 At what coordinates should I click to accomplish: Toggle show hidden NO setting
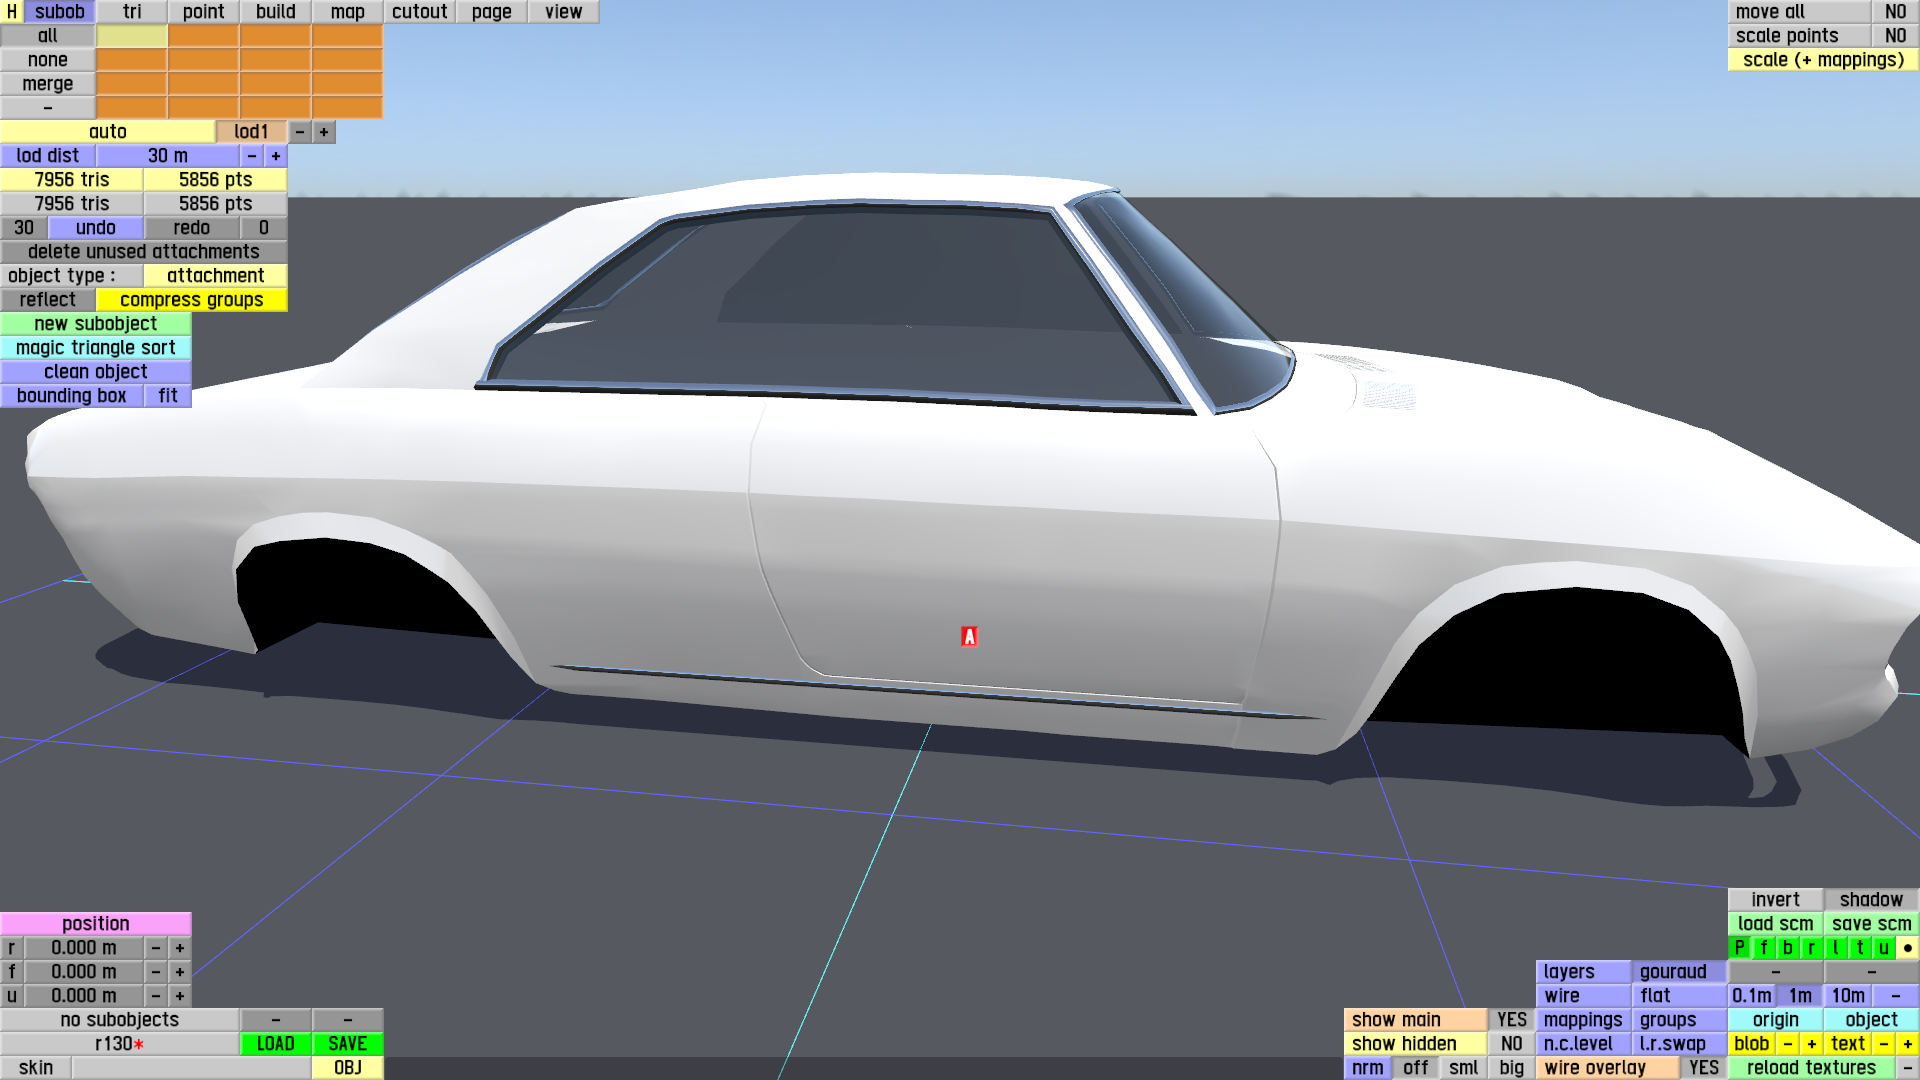[1511, 1044]
